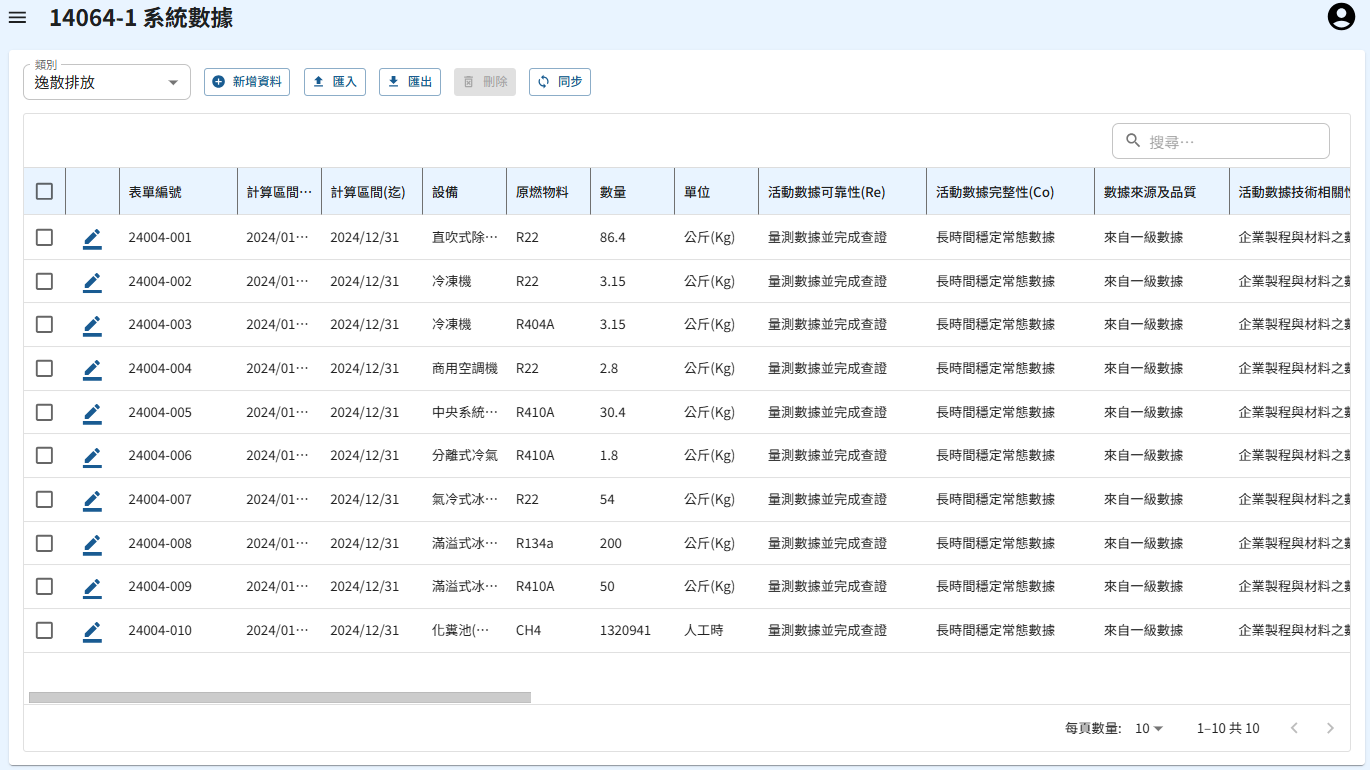Screen dimensions: 1370x770
Task: Click the 匯入 import button
Action: (335, 82)
